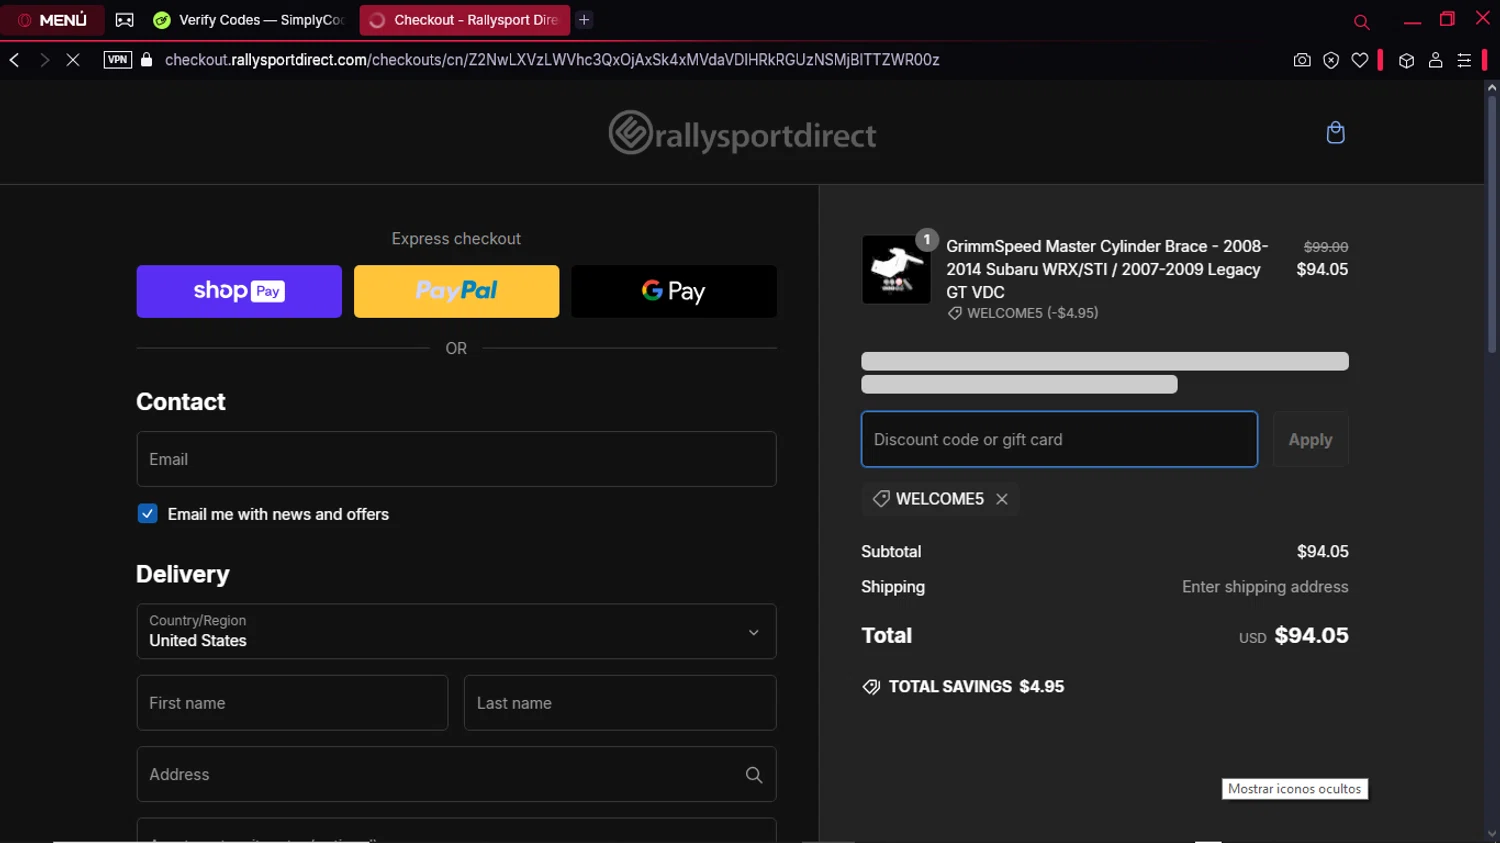Select the Checkout - Rallysport Direct tab
The width and height of the screenshot is (1500, 843).
[464, 20]
